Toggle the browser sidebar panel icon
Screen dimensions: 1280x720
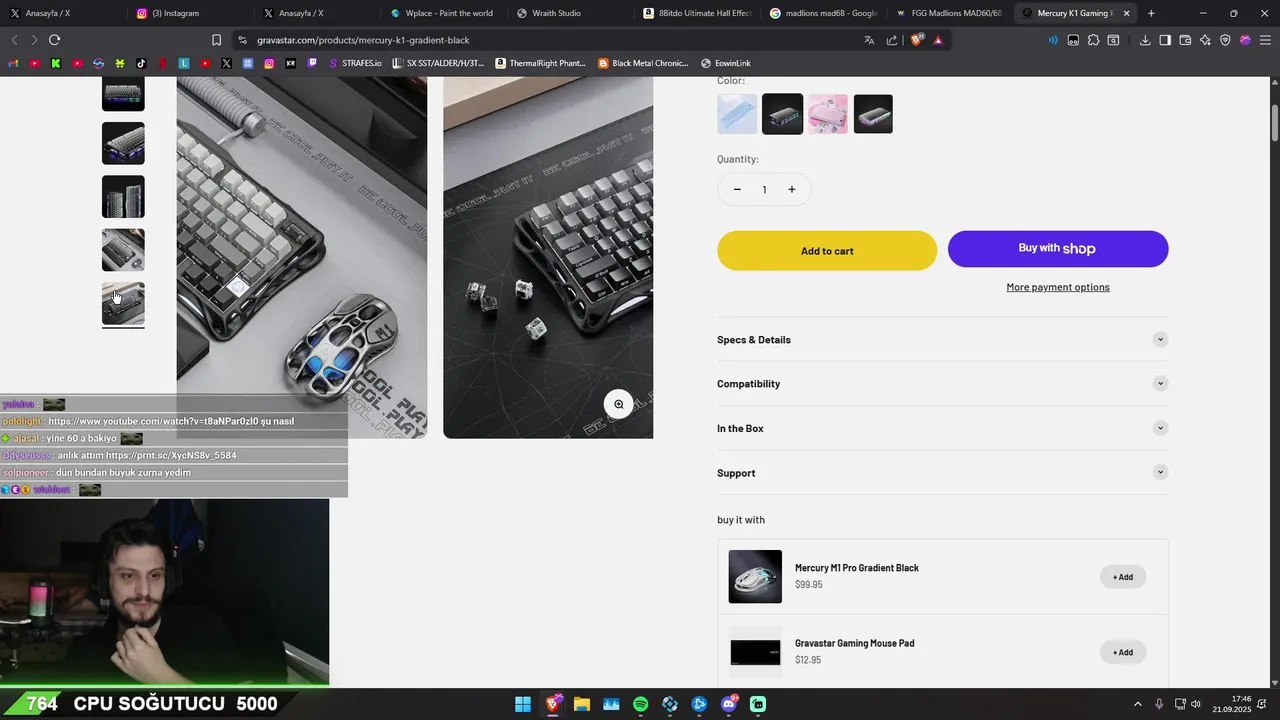[x=1165, y=40]
